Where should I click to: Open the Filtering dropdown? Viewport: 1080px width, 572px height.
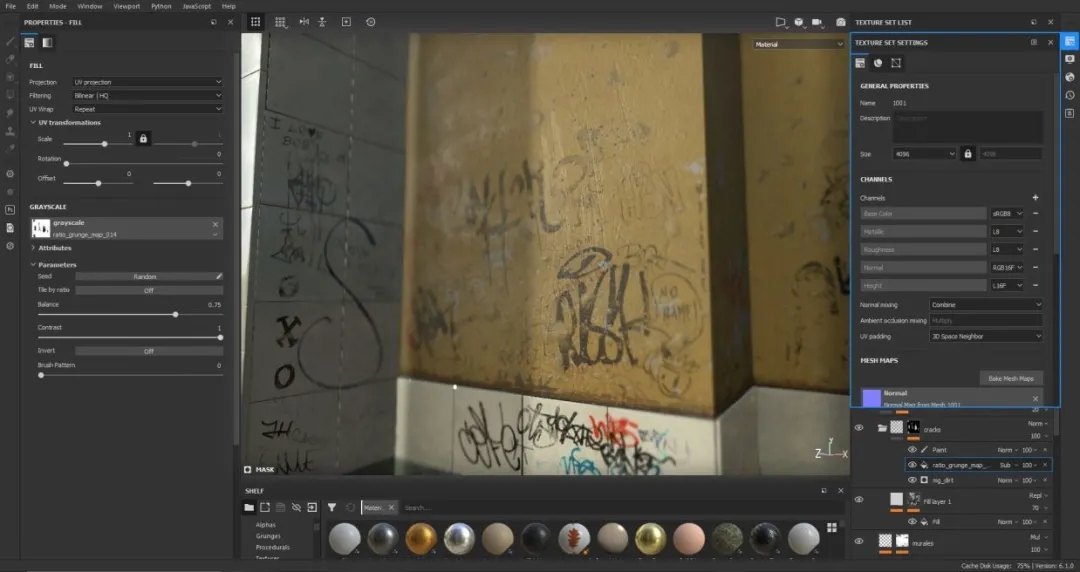[x=147, y=96]
